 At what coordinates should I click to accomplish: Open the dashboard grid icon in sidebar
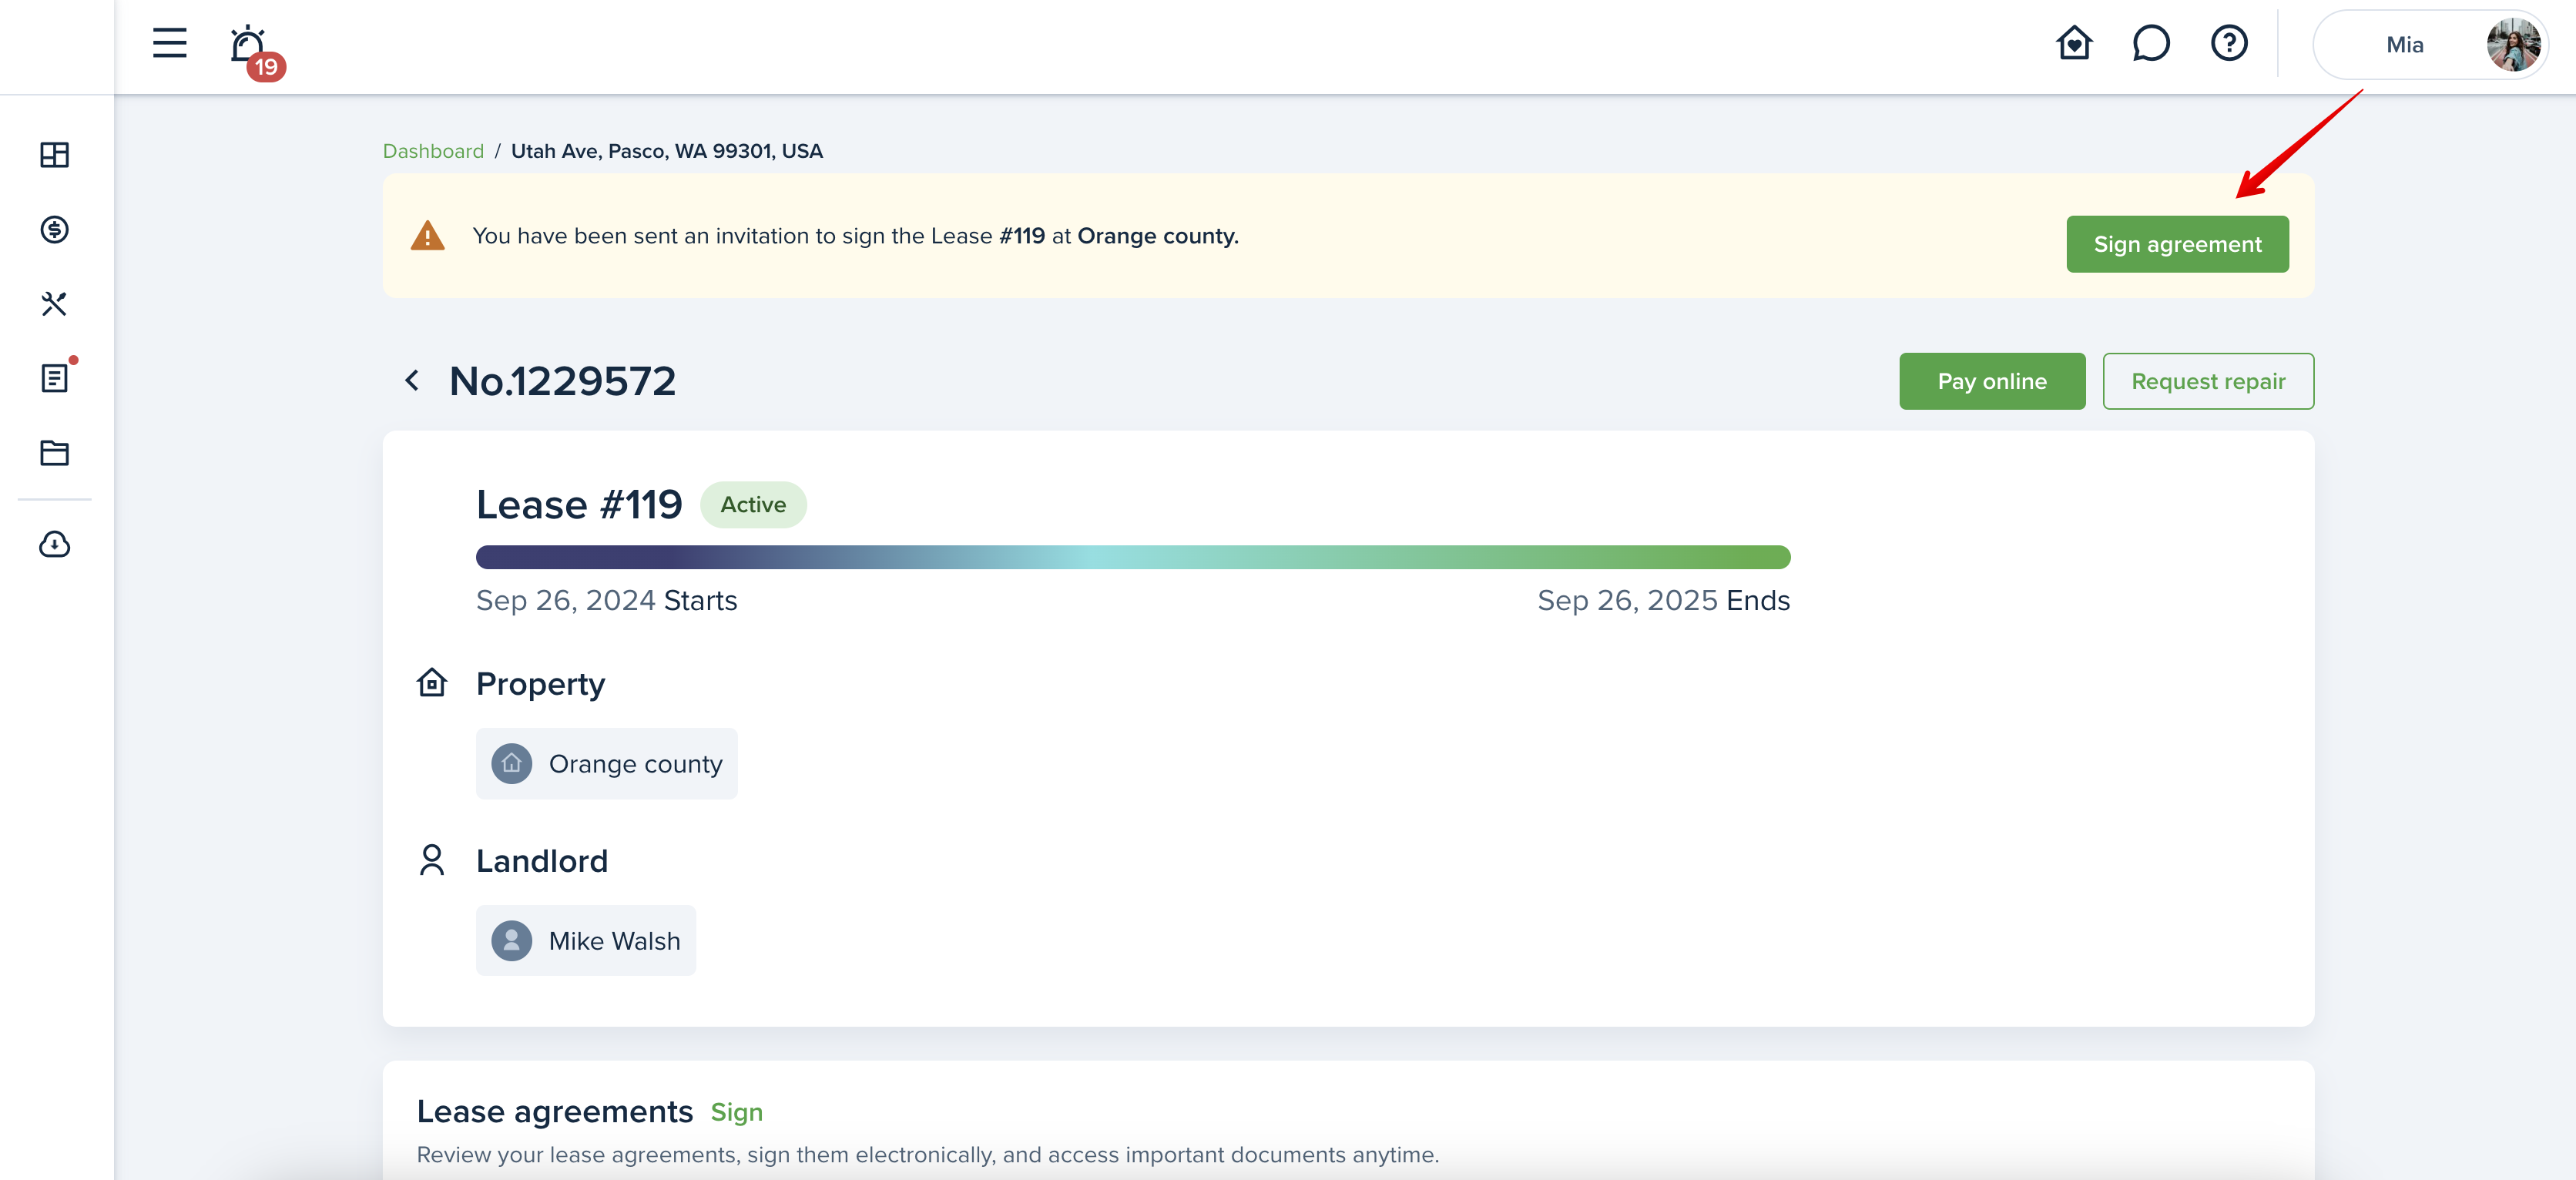click(x=55, y=155)
